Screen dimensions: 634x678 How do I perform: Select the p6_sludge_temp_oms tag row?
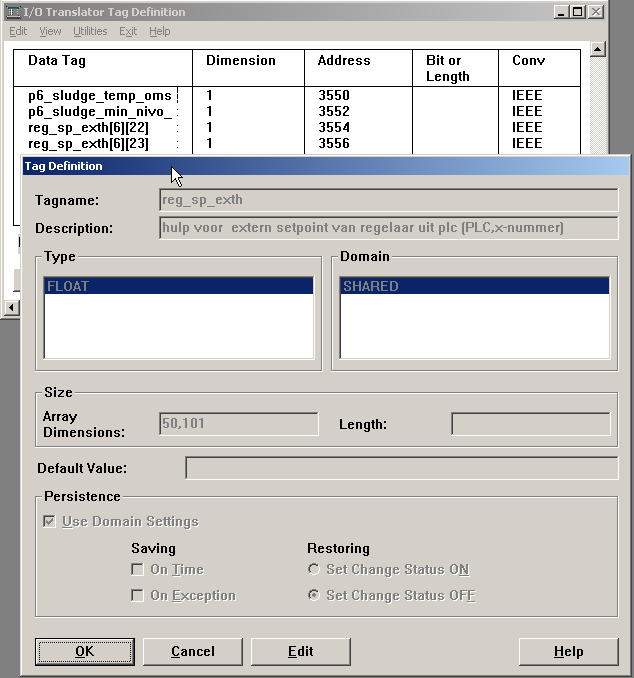[100, 96]
